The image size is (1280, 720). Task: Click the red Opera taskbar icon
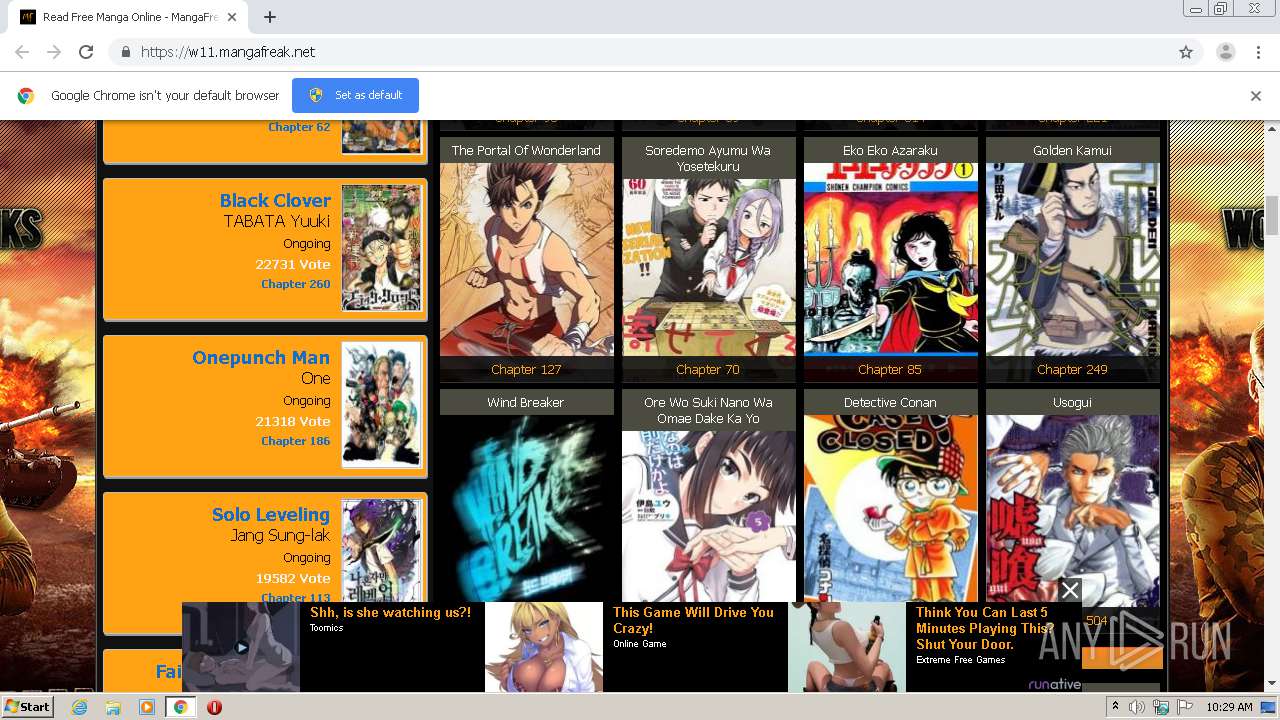point(214,707)
